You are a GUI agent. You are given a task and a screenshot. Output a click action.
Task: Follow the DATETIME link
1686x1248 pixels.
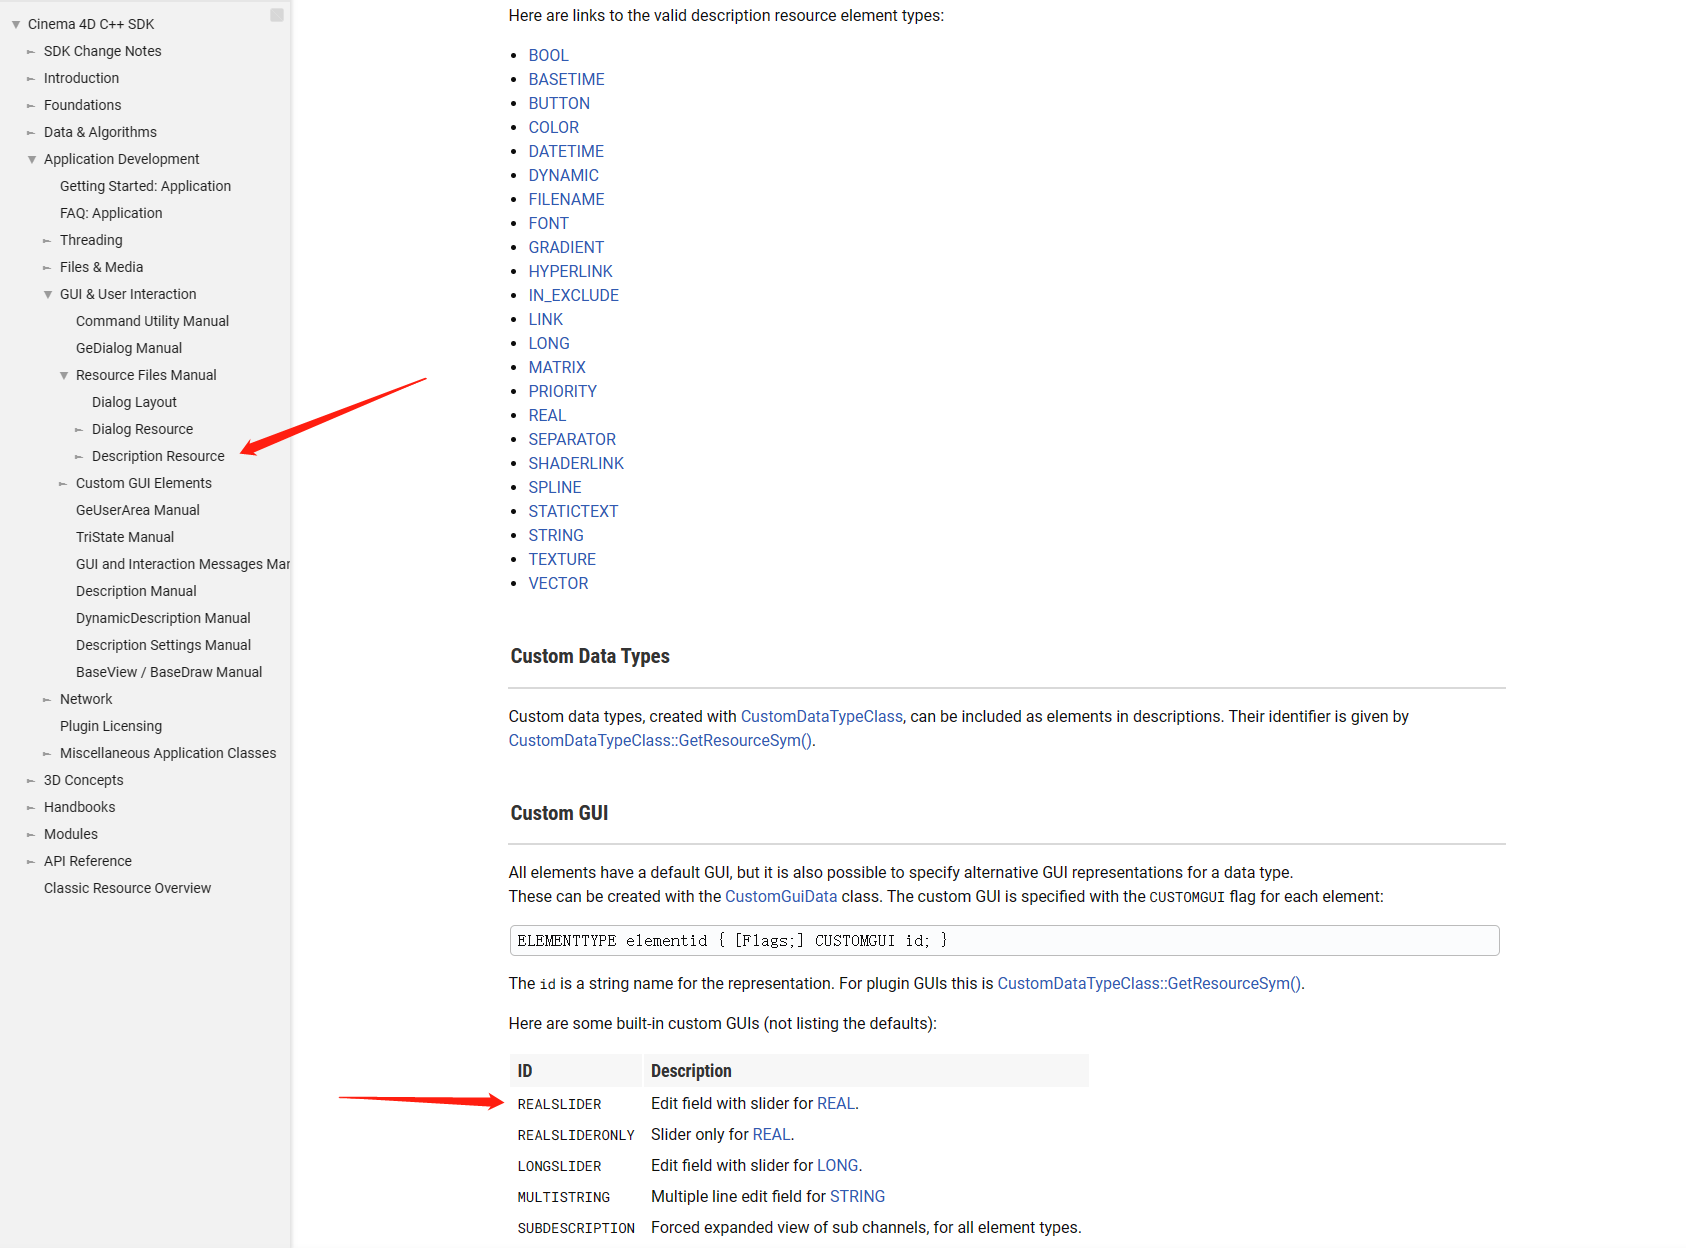tap(566, 151)
